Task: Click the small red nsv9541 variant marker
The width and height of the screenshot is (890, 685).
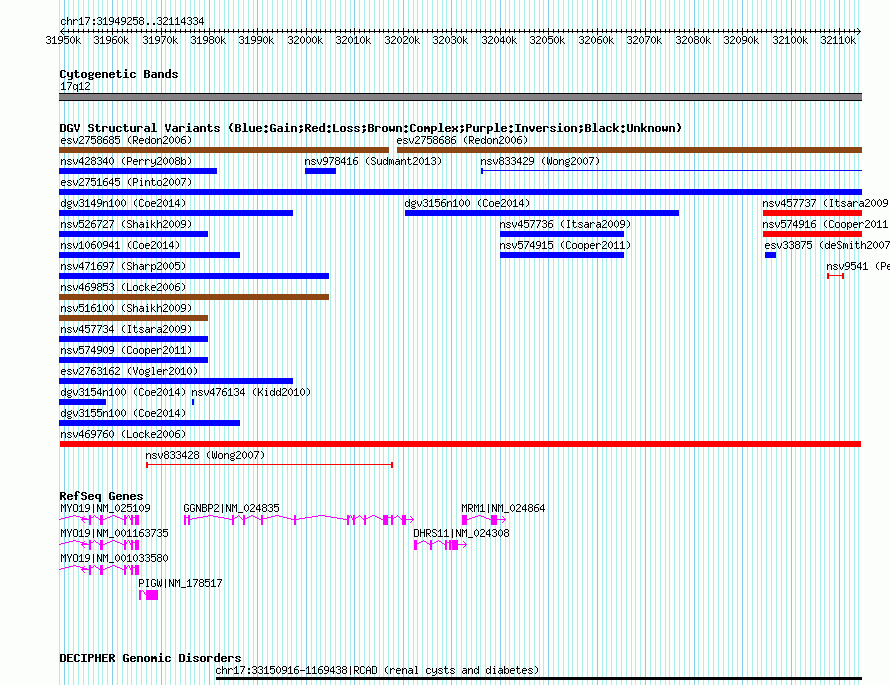Action: point(836,276)
